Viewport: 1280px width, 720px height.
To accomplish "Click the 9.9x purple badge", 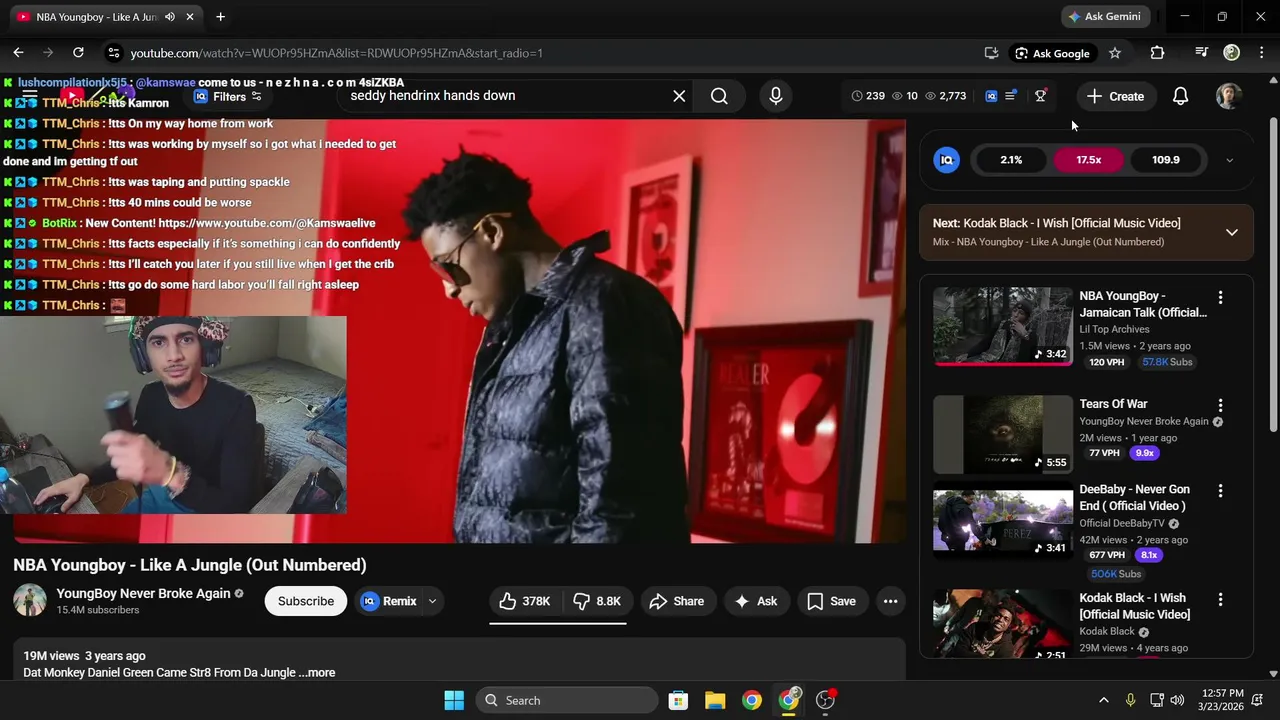I will (x=1145, y=453).
